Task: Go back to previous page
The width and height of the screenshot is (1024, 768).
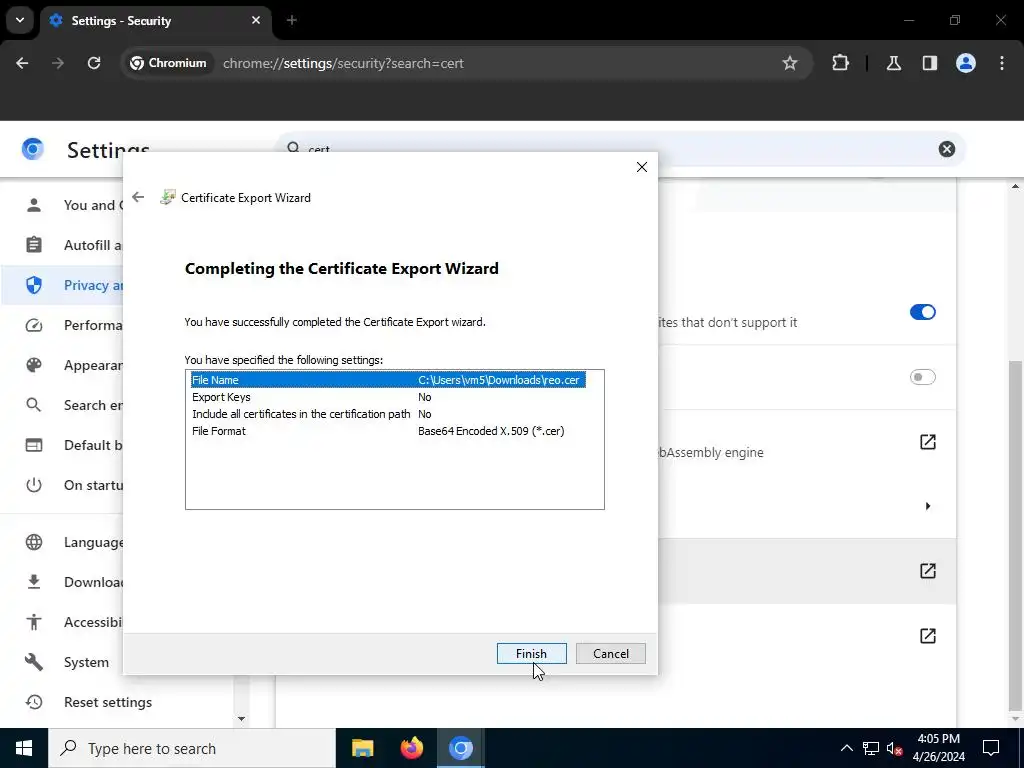Action: tap(22, 63)
